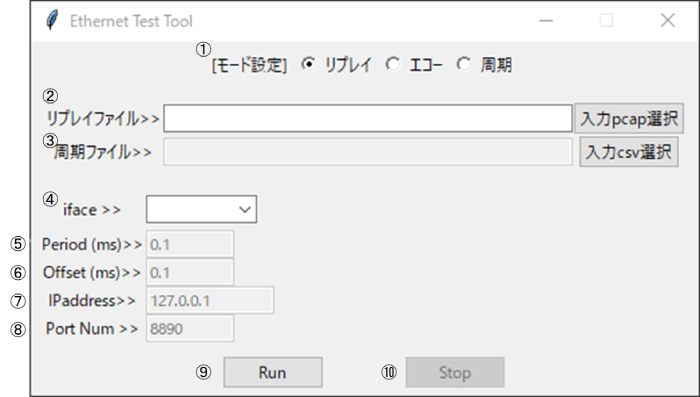The image size is (700, 397).
Task: Click the 周期ファイル>> label
Action: [x=103, y=152]
